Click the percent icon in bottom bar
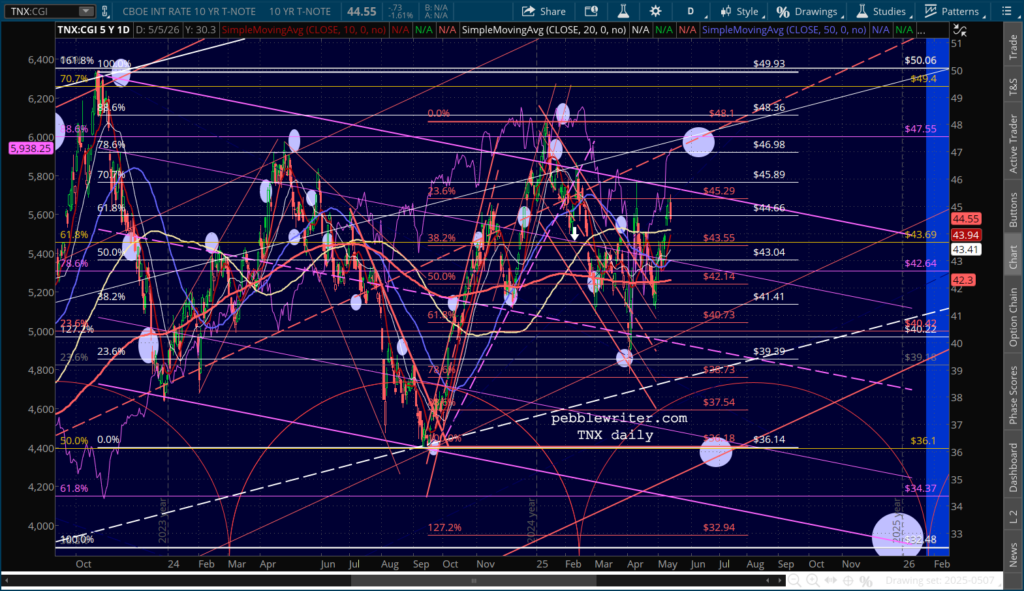The image size is (1024, 591). coord(866,580)
